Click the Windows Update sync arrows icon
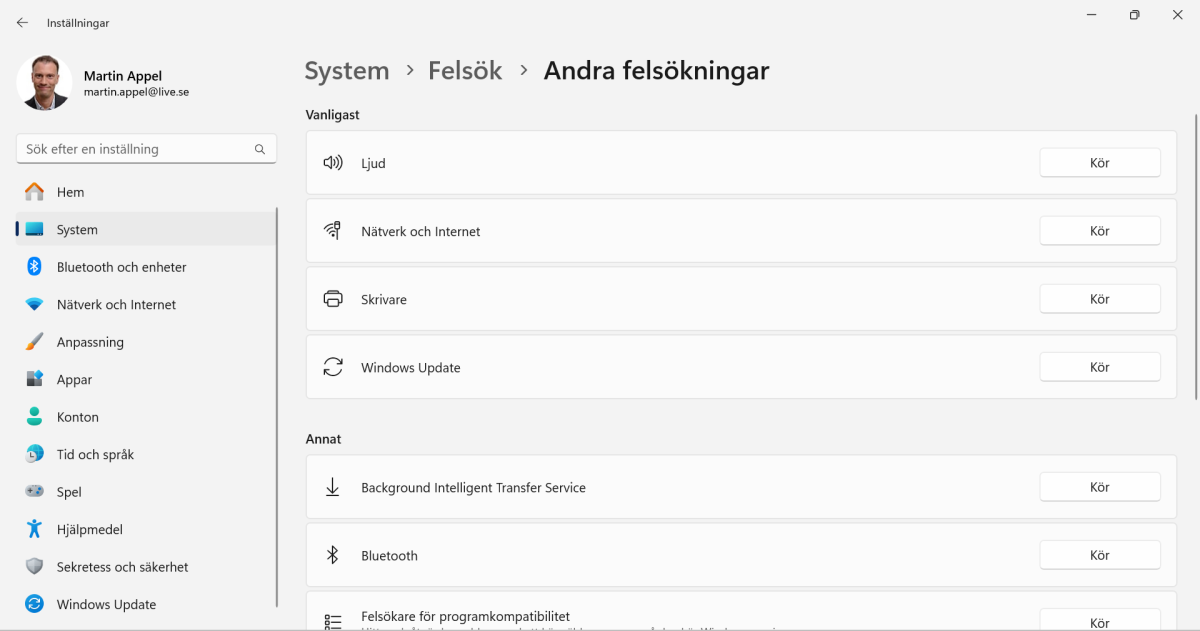This screenshot has height=631, width=1200. pyautogui.click(x=333, y=367)
